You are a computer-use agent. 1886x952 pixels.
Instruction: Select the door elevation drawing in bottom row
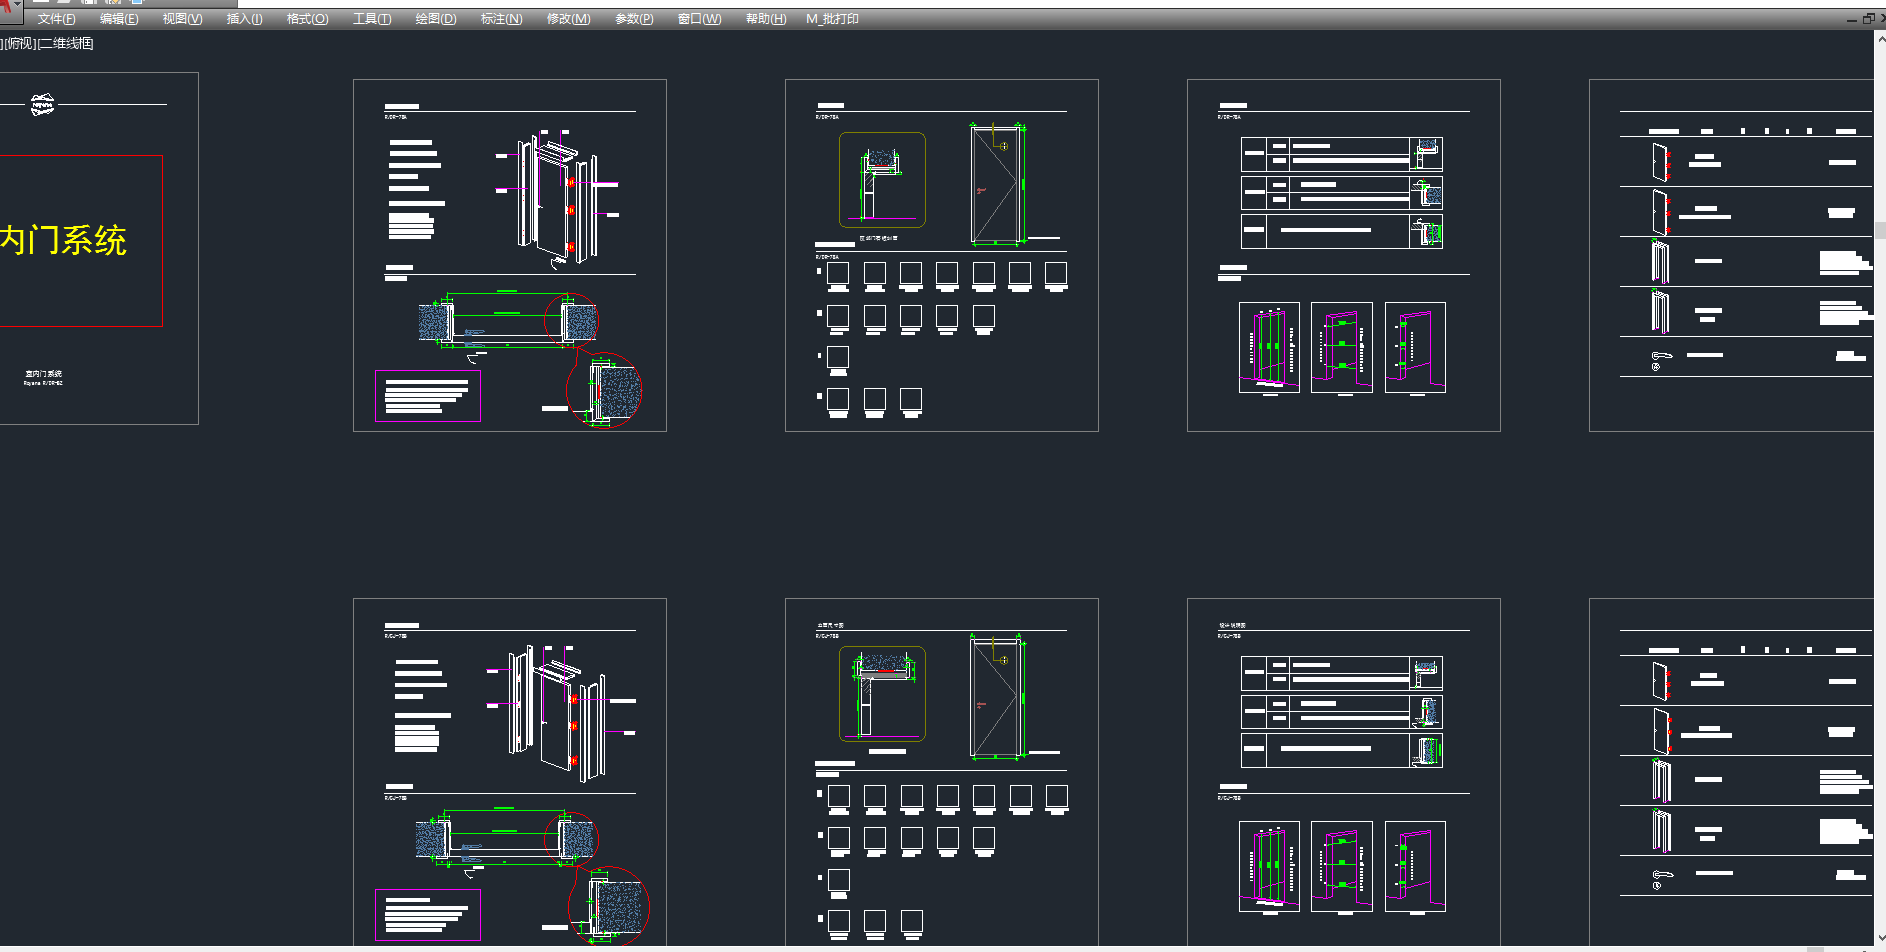point(998,697)
